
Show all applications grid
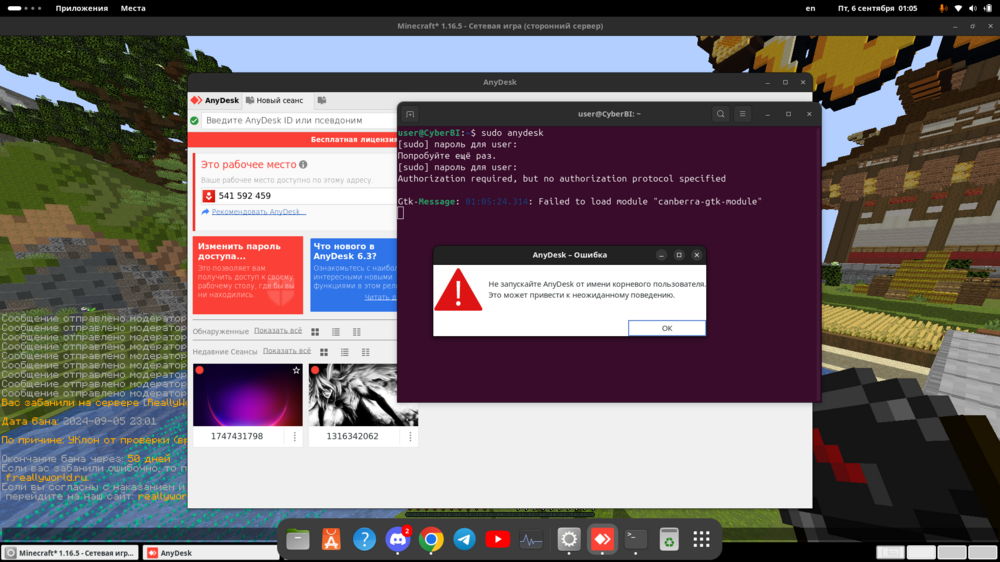coord(702,540)
